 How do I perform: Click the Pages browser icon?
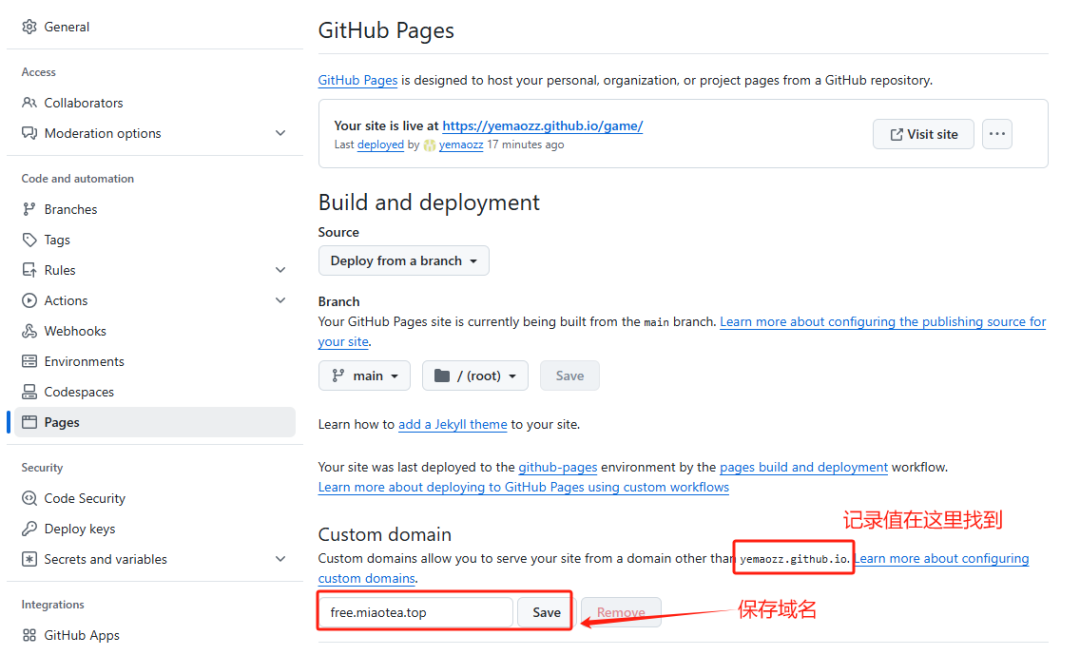(29, 422)
